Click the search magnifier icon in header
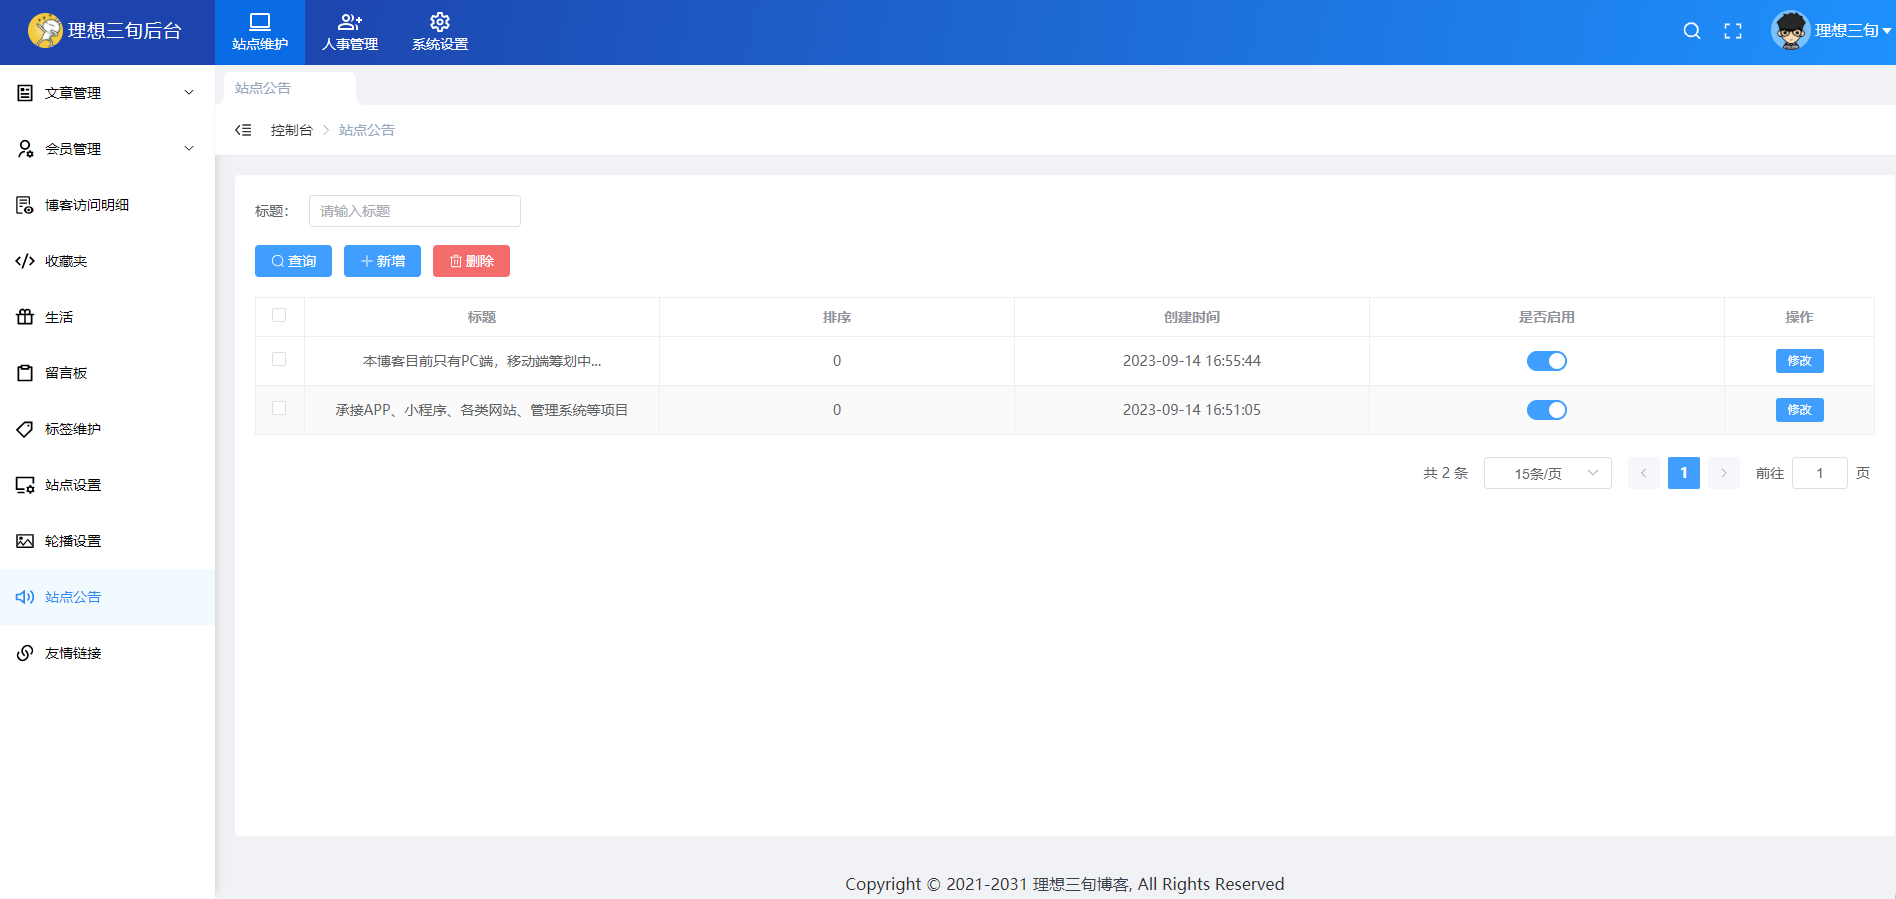The width and height of the screenshot is (1896, 899). [x=1691, y=31]
